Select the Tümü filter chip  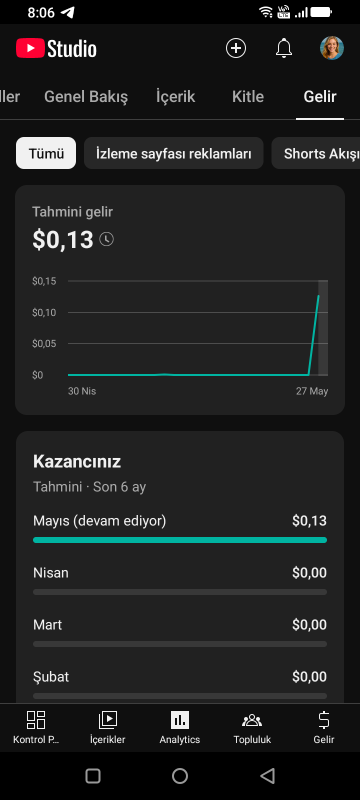click(46, 153)
